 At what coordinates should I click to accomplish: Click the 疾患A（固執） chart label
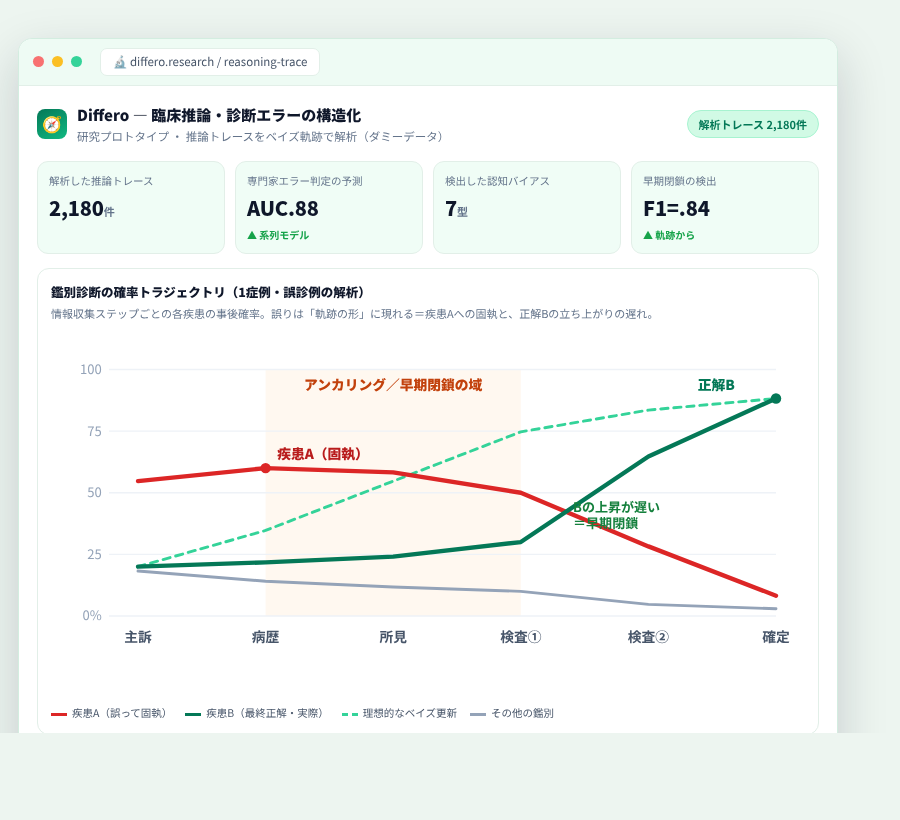click(x=319, y=454)
